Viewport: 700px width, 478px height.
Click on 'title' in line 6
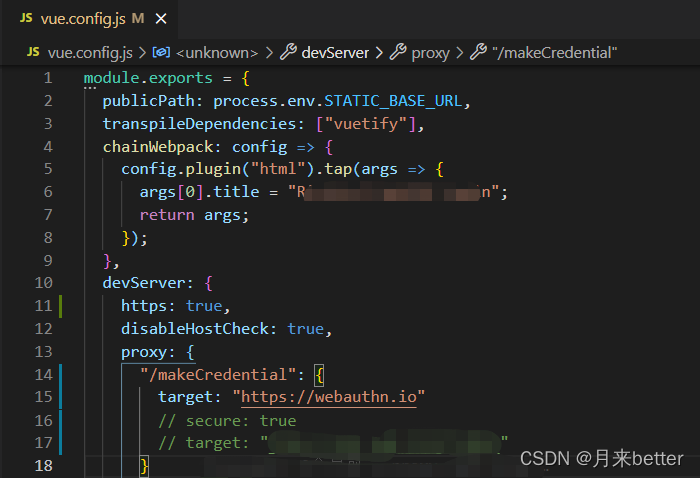[x=236, y=192]
